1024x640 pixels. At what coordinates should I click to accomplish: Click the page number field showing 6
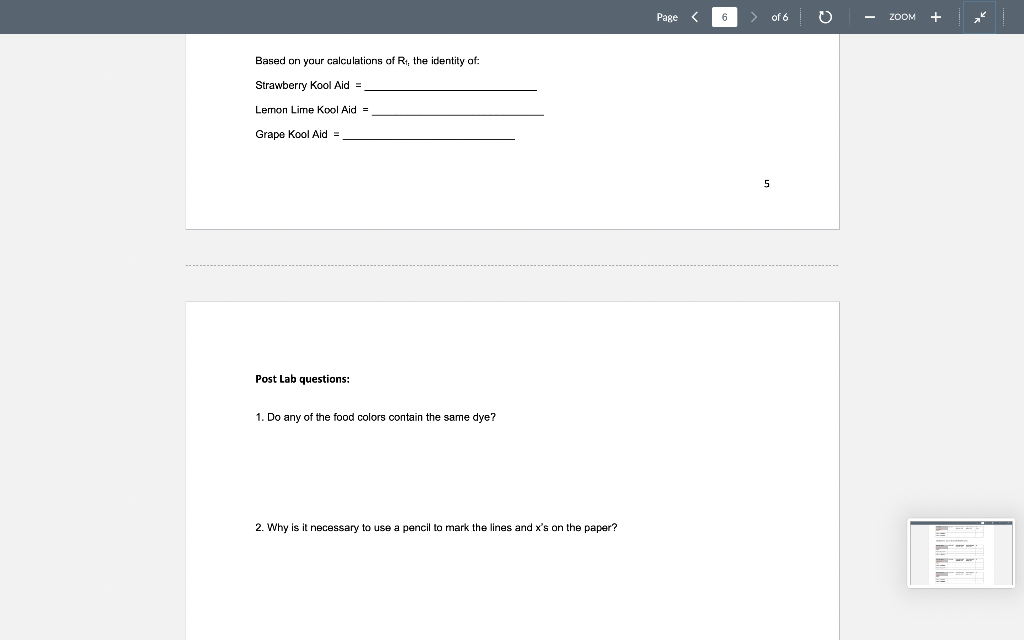tap(724, 17)
